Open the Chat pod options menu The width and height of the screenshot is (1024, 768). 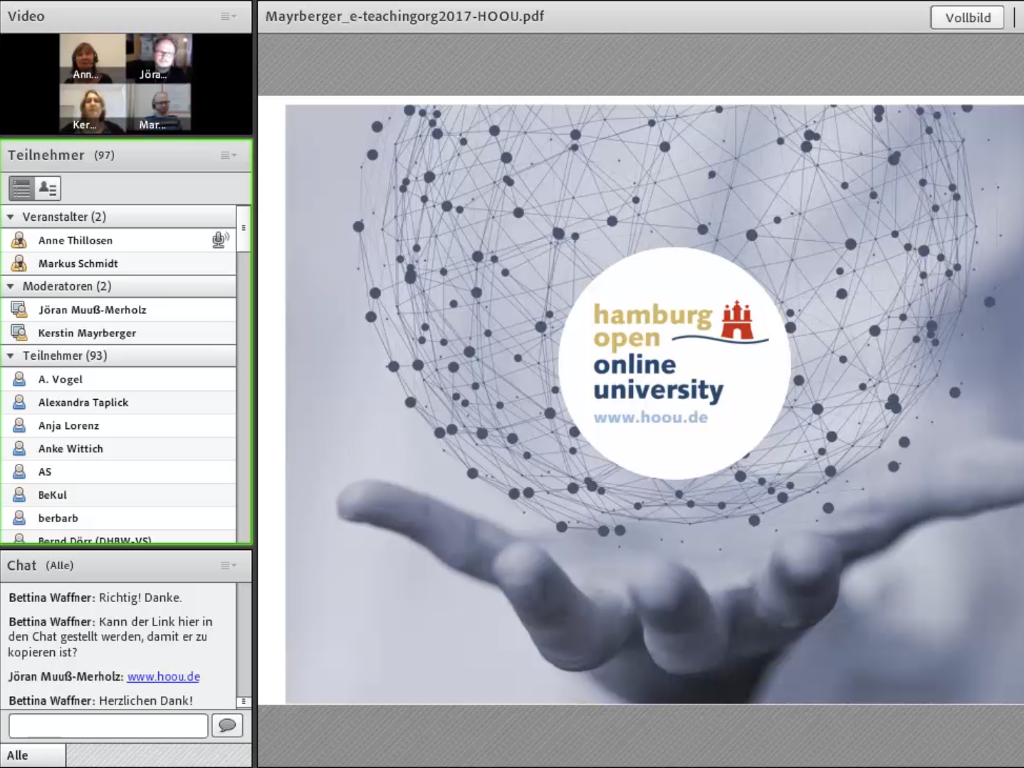[228, 566]
